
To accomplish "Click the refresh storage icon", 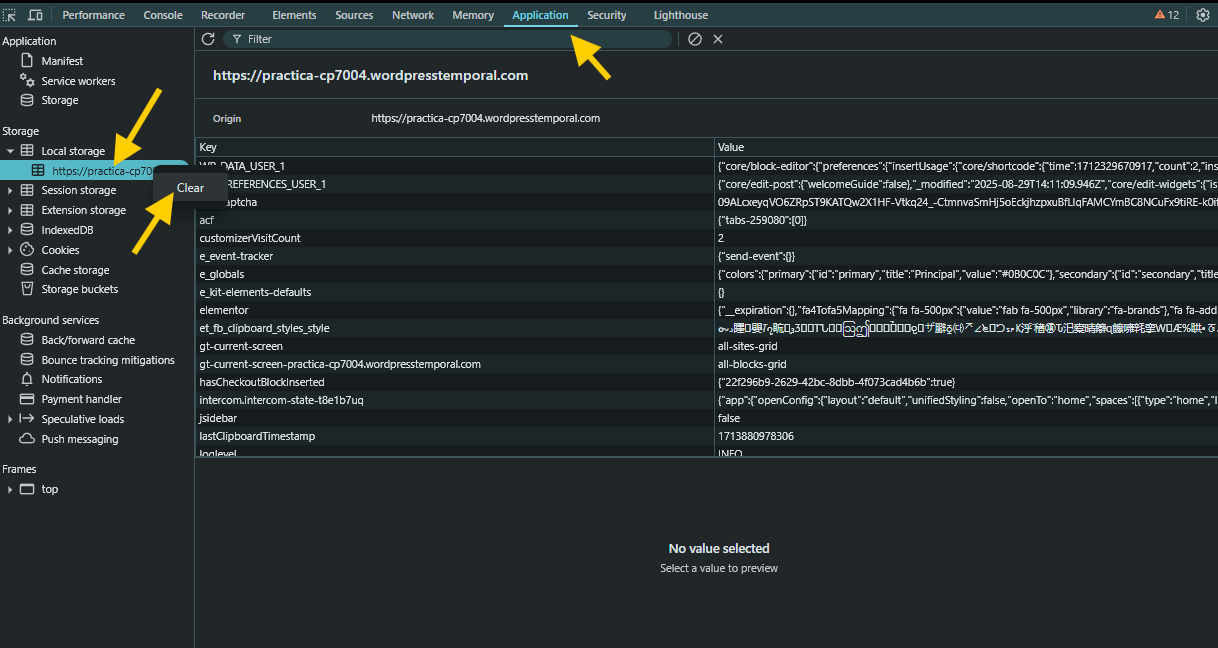I will point(208,39).
